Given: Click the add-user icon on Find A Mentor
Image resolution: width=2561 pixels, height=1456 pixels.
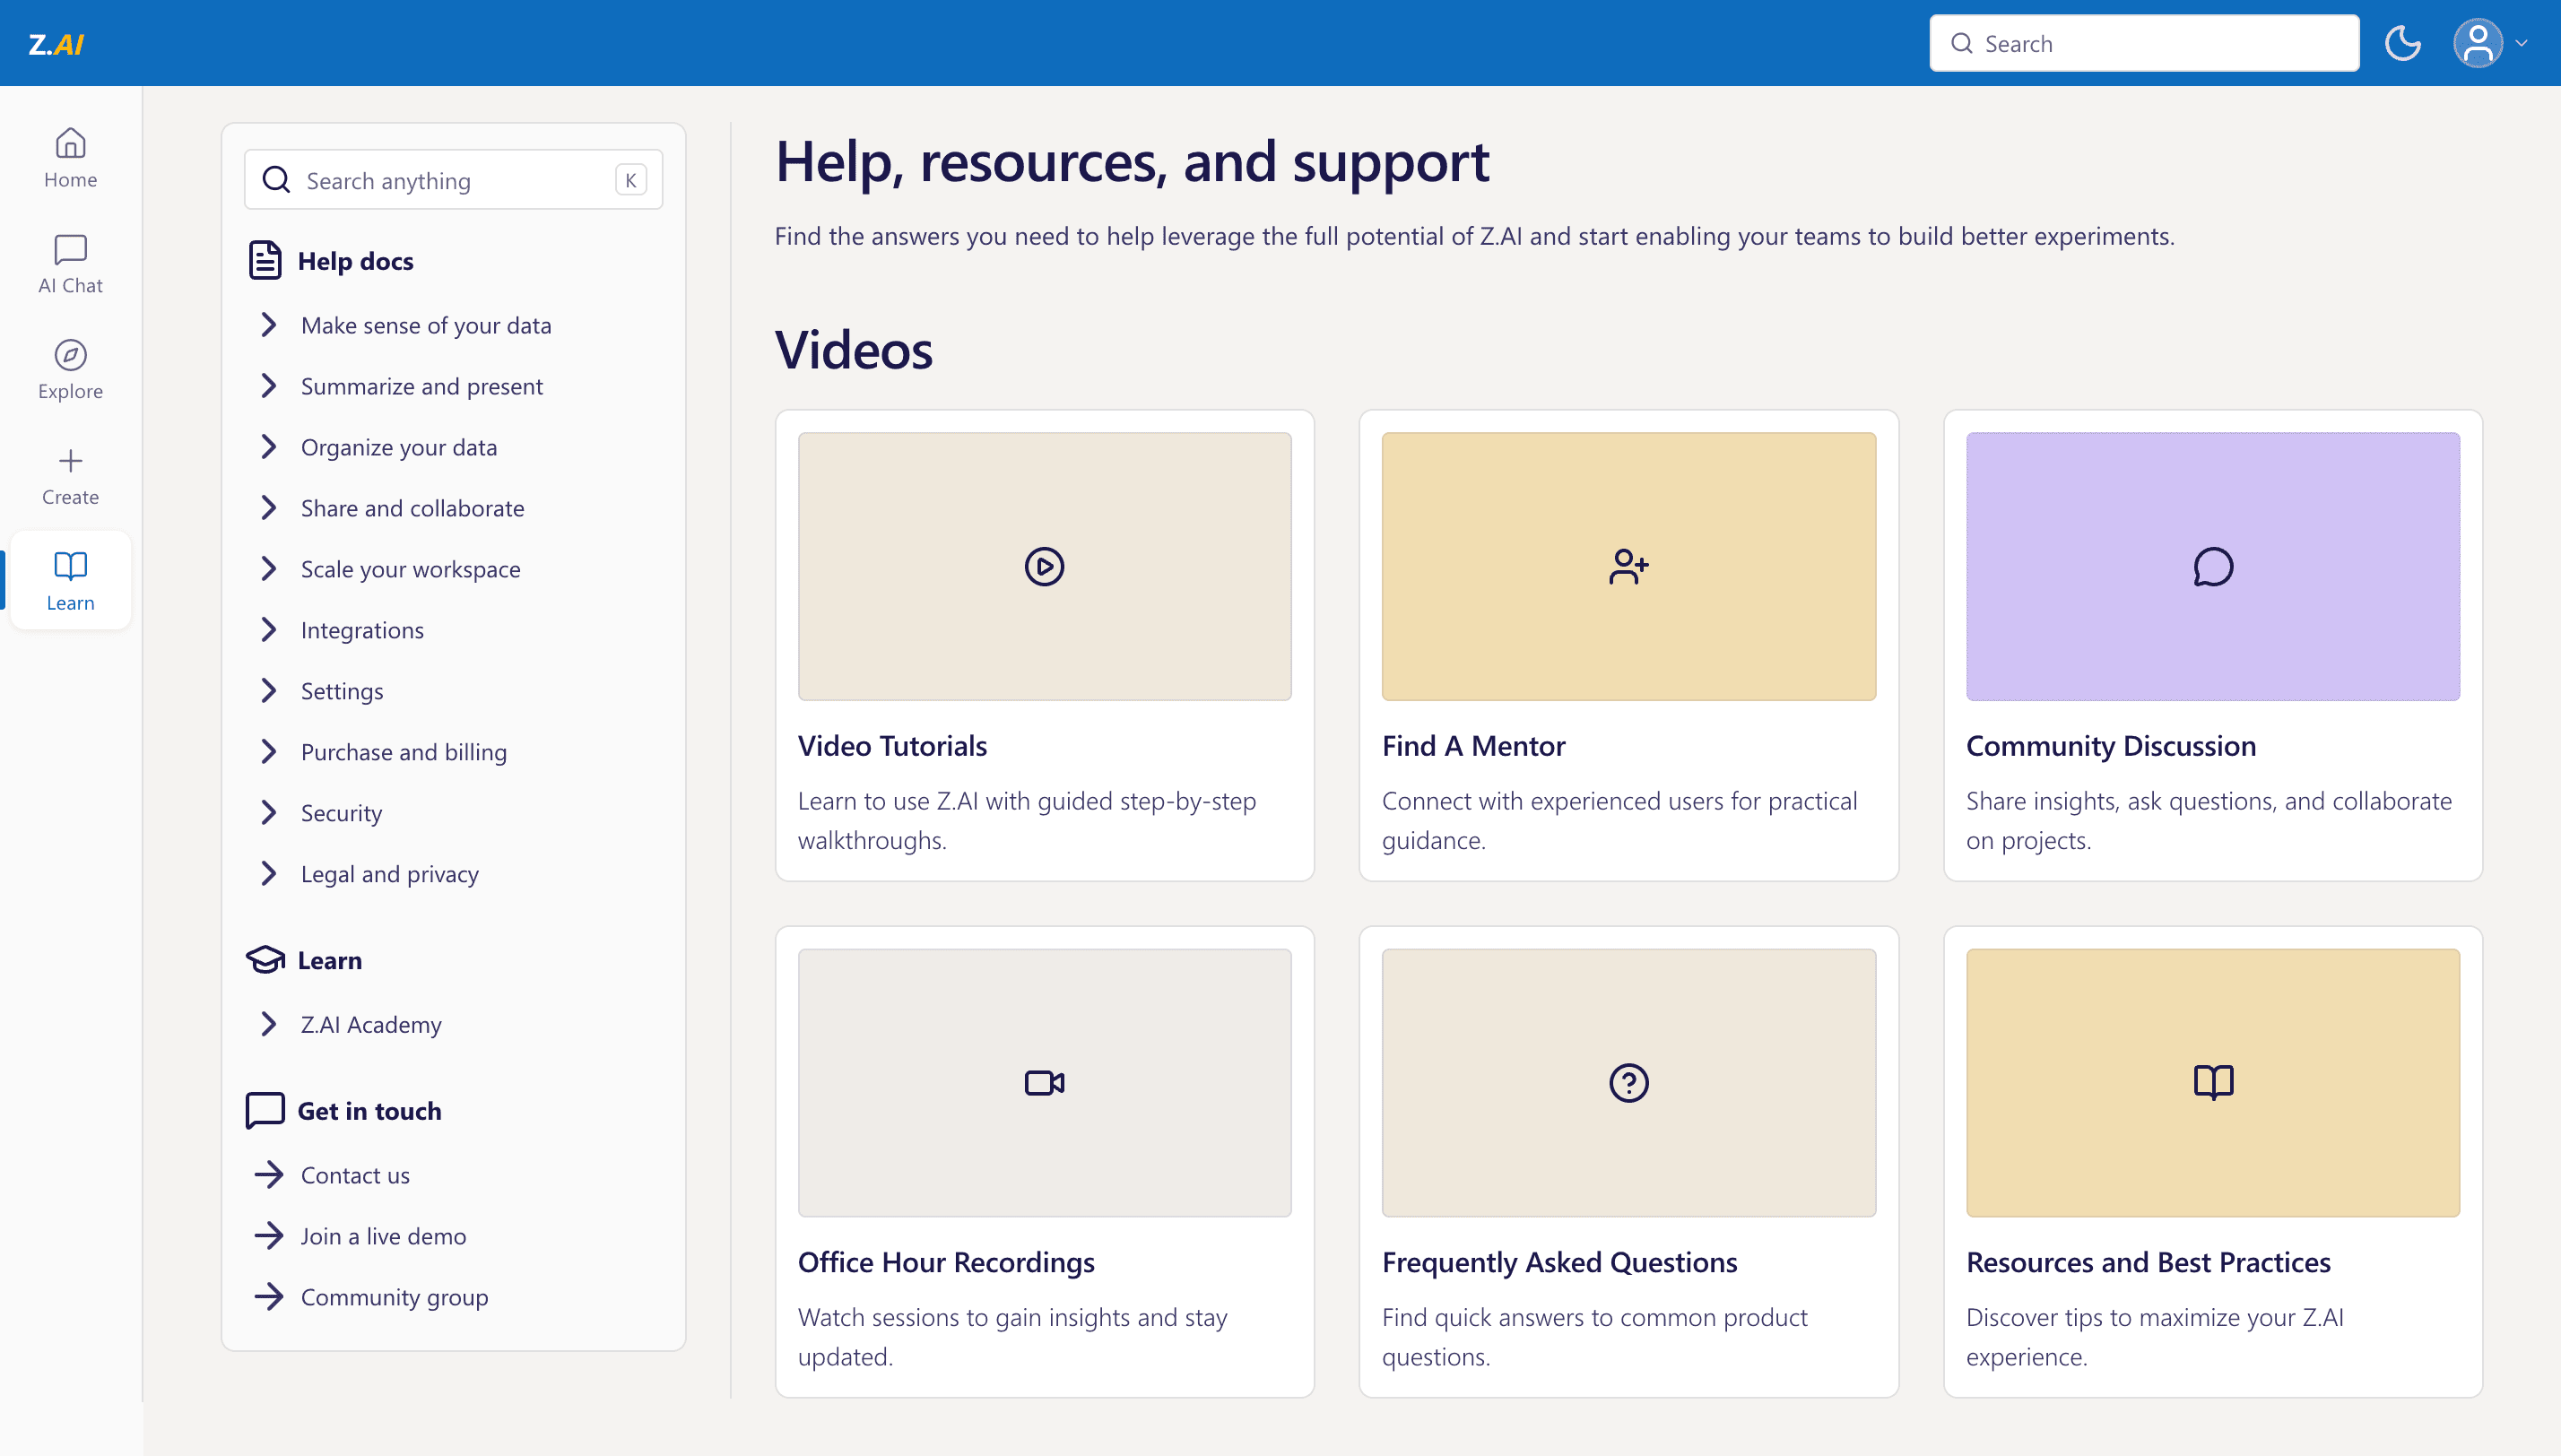Looking at the screenshot, I should click(x=1628, y=566).
